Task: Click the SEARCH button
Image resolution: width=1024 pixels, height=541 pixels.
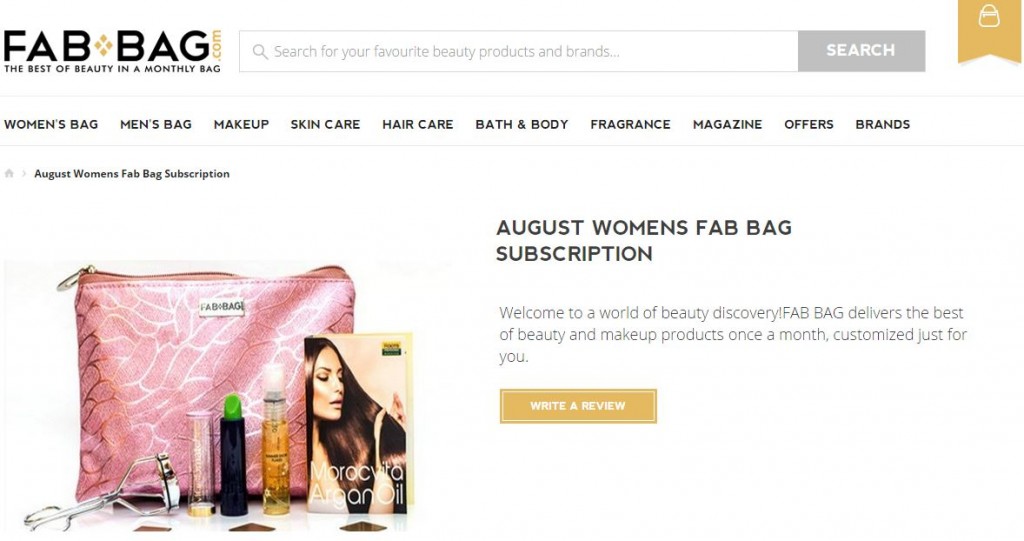Action: coord(861,51)
